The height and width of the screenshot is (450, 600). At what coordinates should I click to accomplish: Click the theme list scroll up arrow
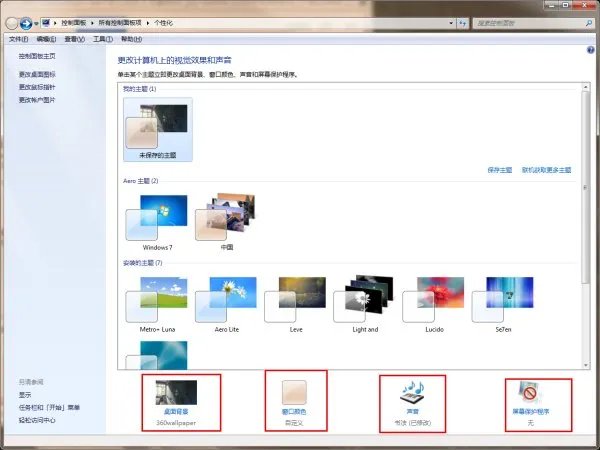585,87
